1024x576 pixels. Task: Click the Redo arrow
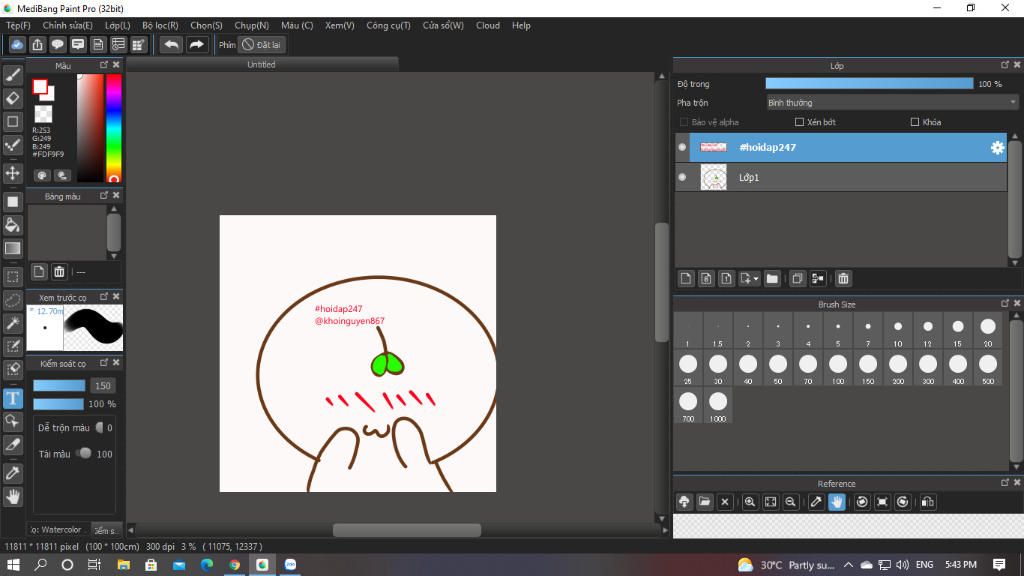[x=196, y=44]
